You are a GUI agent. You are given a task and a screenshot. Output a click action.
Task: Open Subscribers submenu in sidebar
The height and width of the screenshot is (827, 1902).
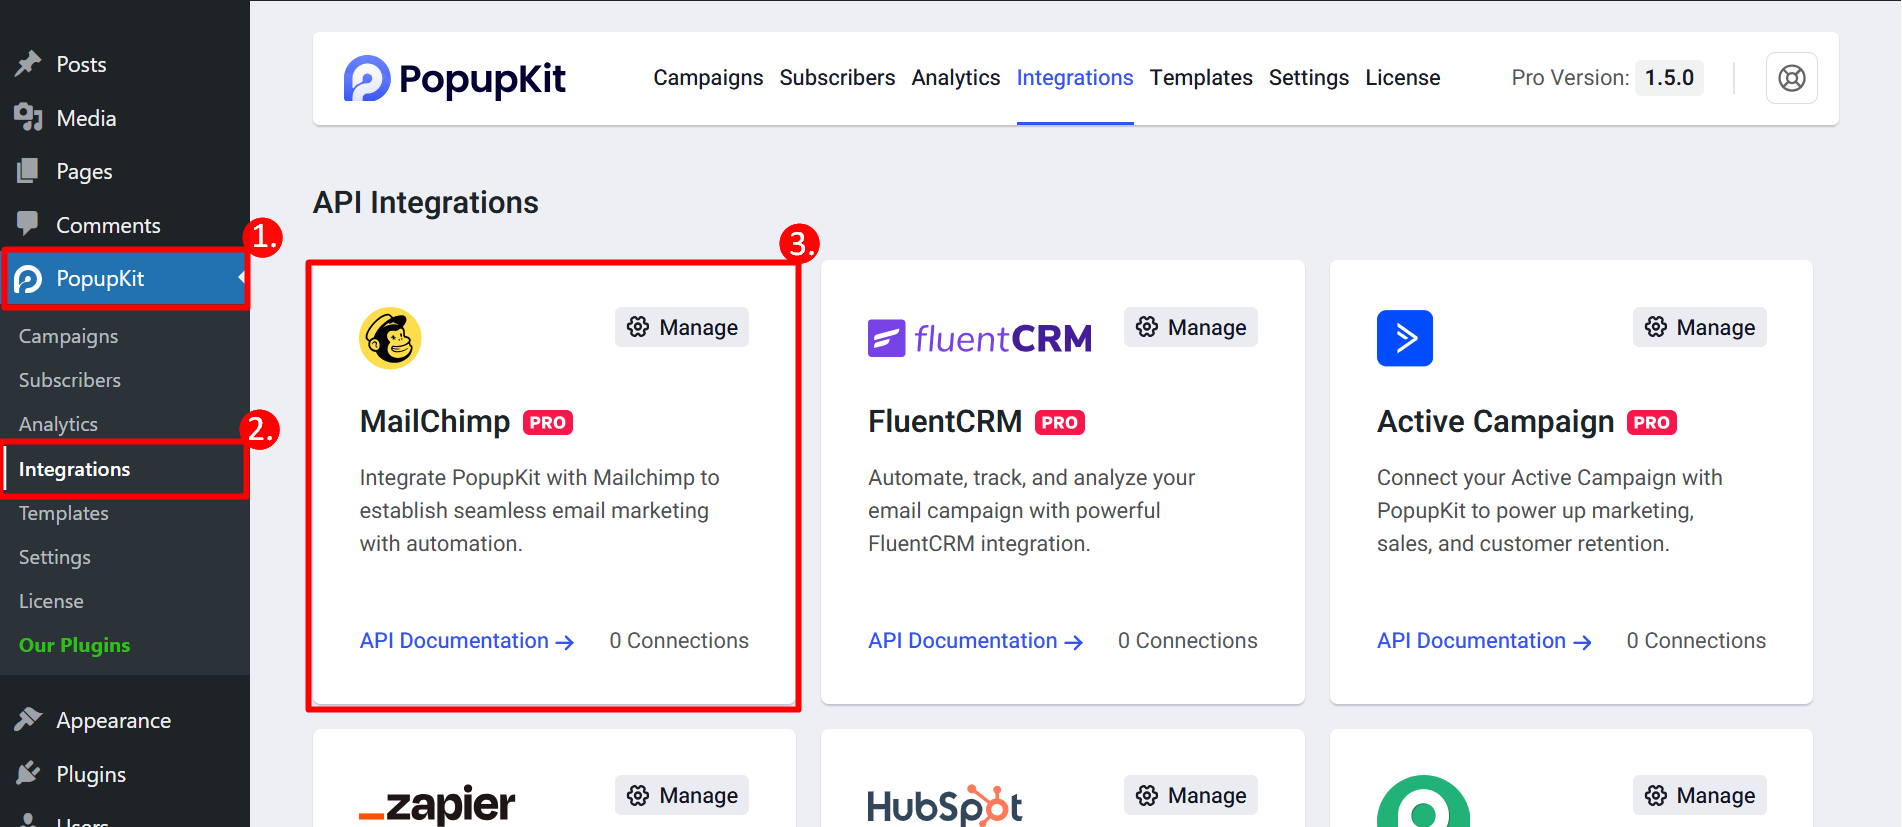[70, 380]
